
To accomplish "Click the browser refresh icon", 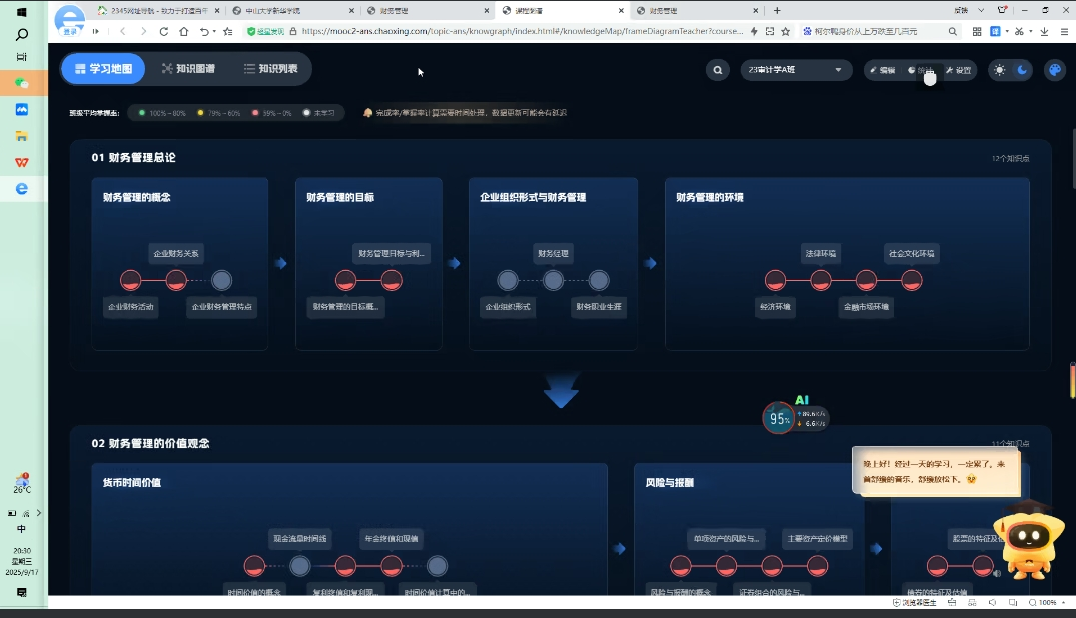I will tap(164, 31).
